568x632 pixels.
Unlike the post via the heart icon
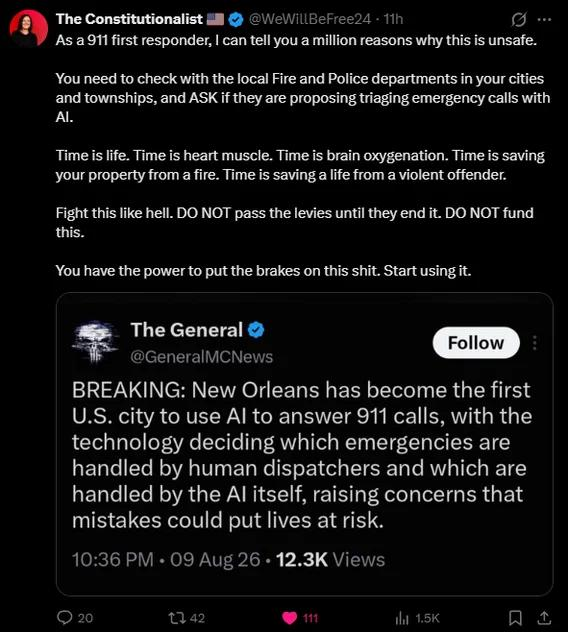[x=289, y=618]
